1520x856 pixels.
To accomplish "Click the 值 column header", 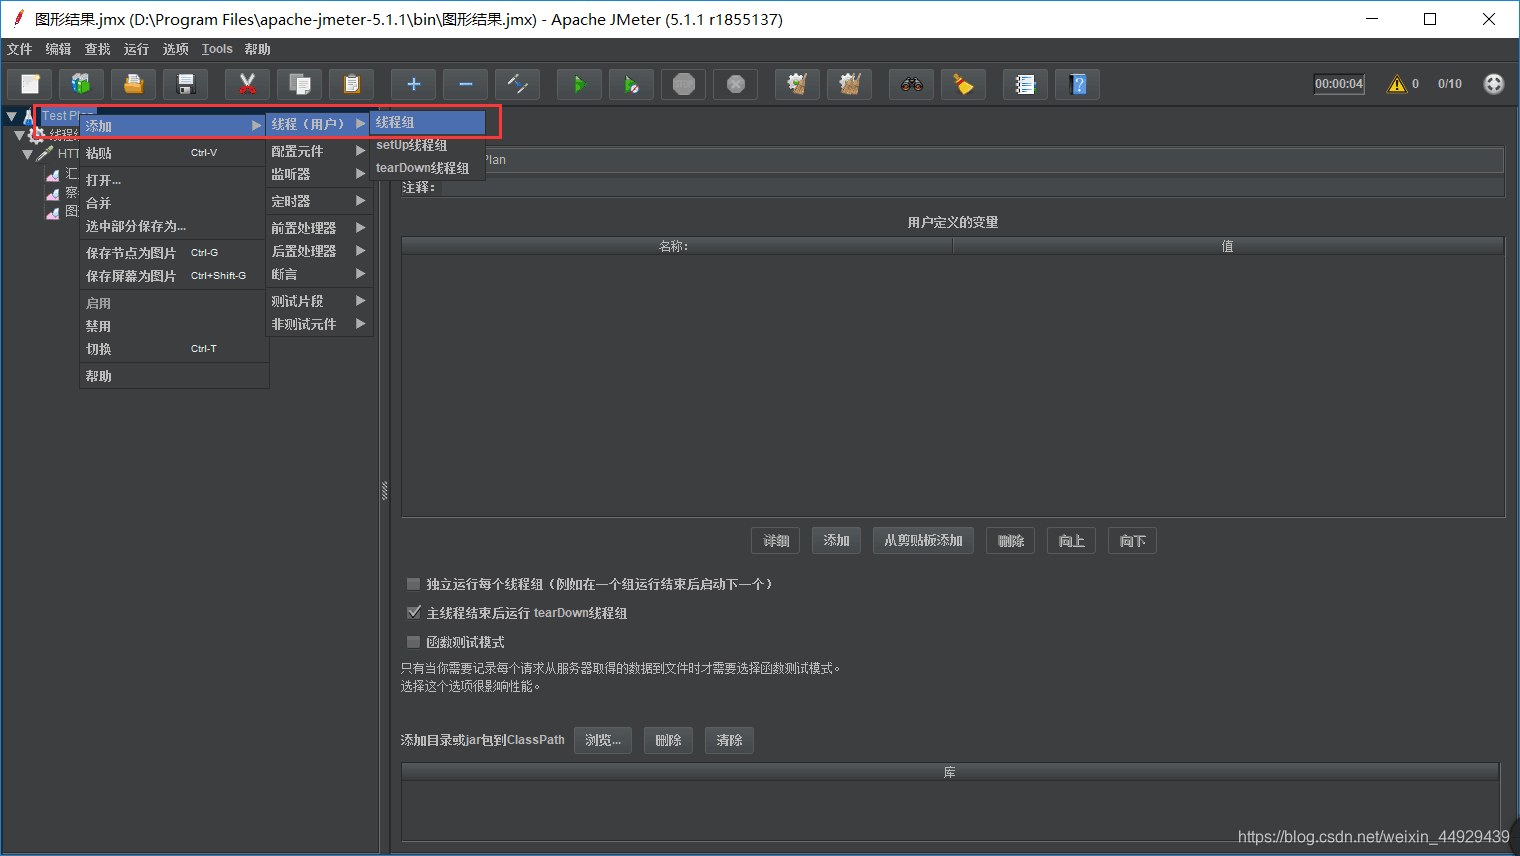I will coord(1228,246).
